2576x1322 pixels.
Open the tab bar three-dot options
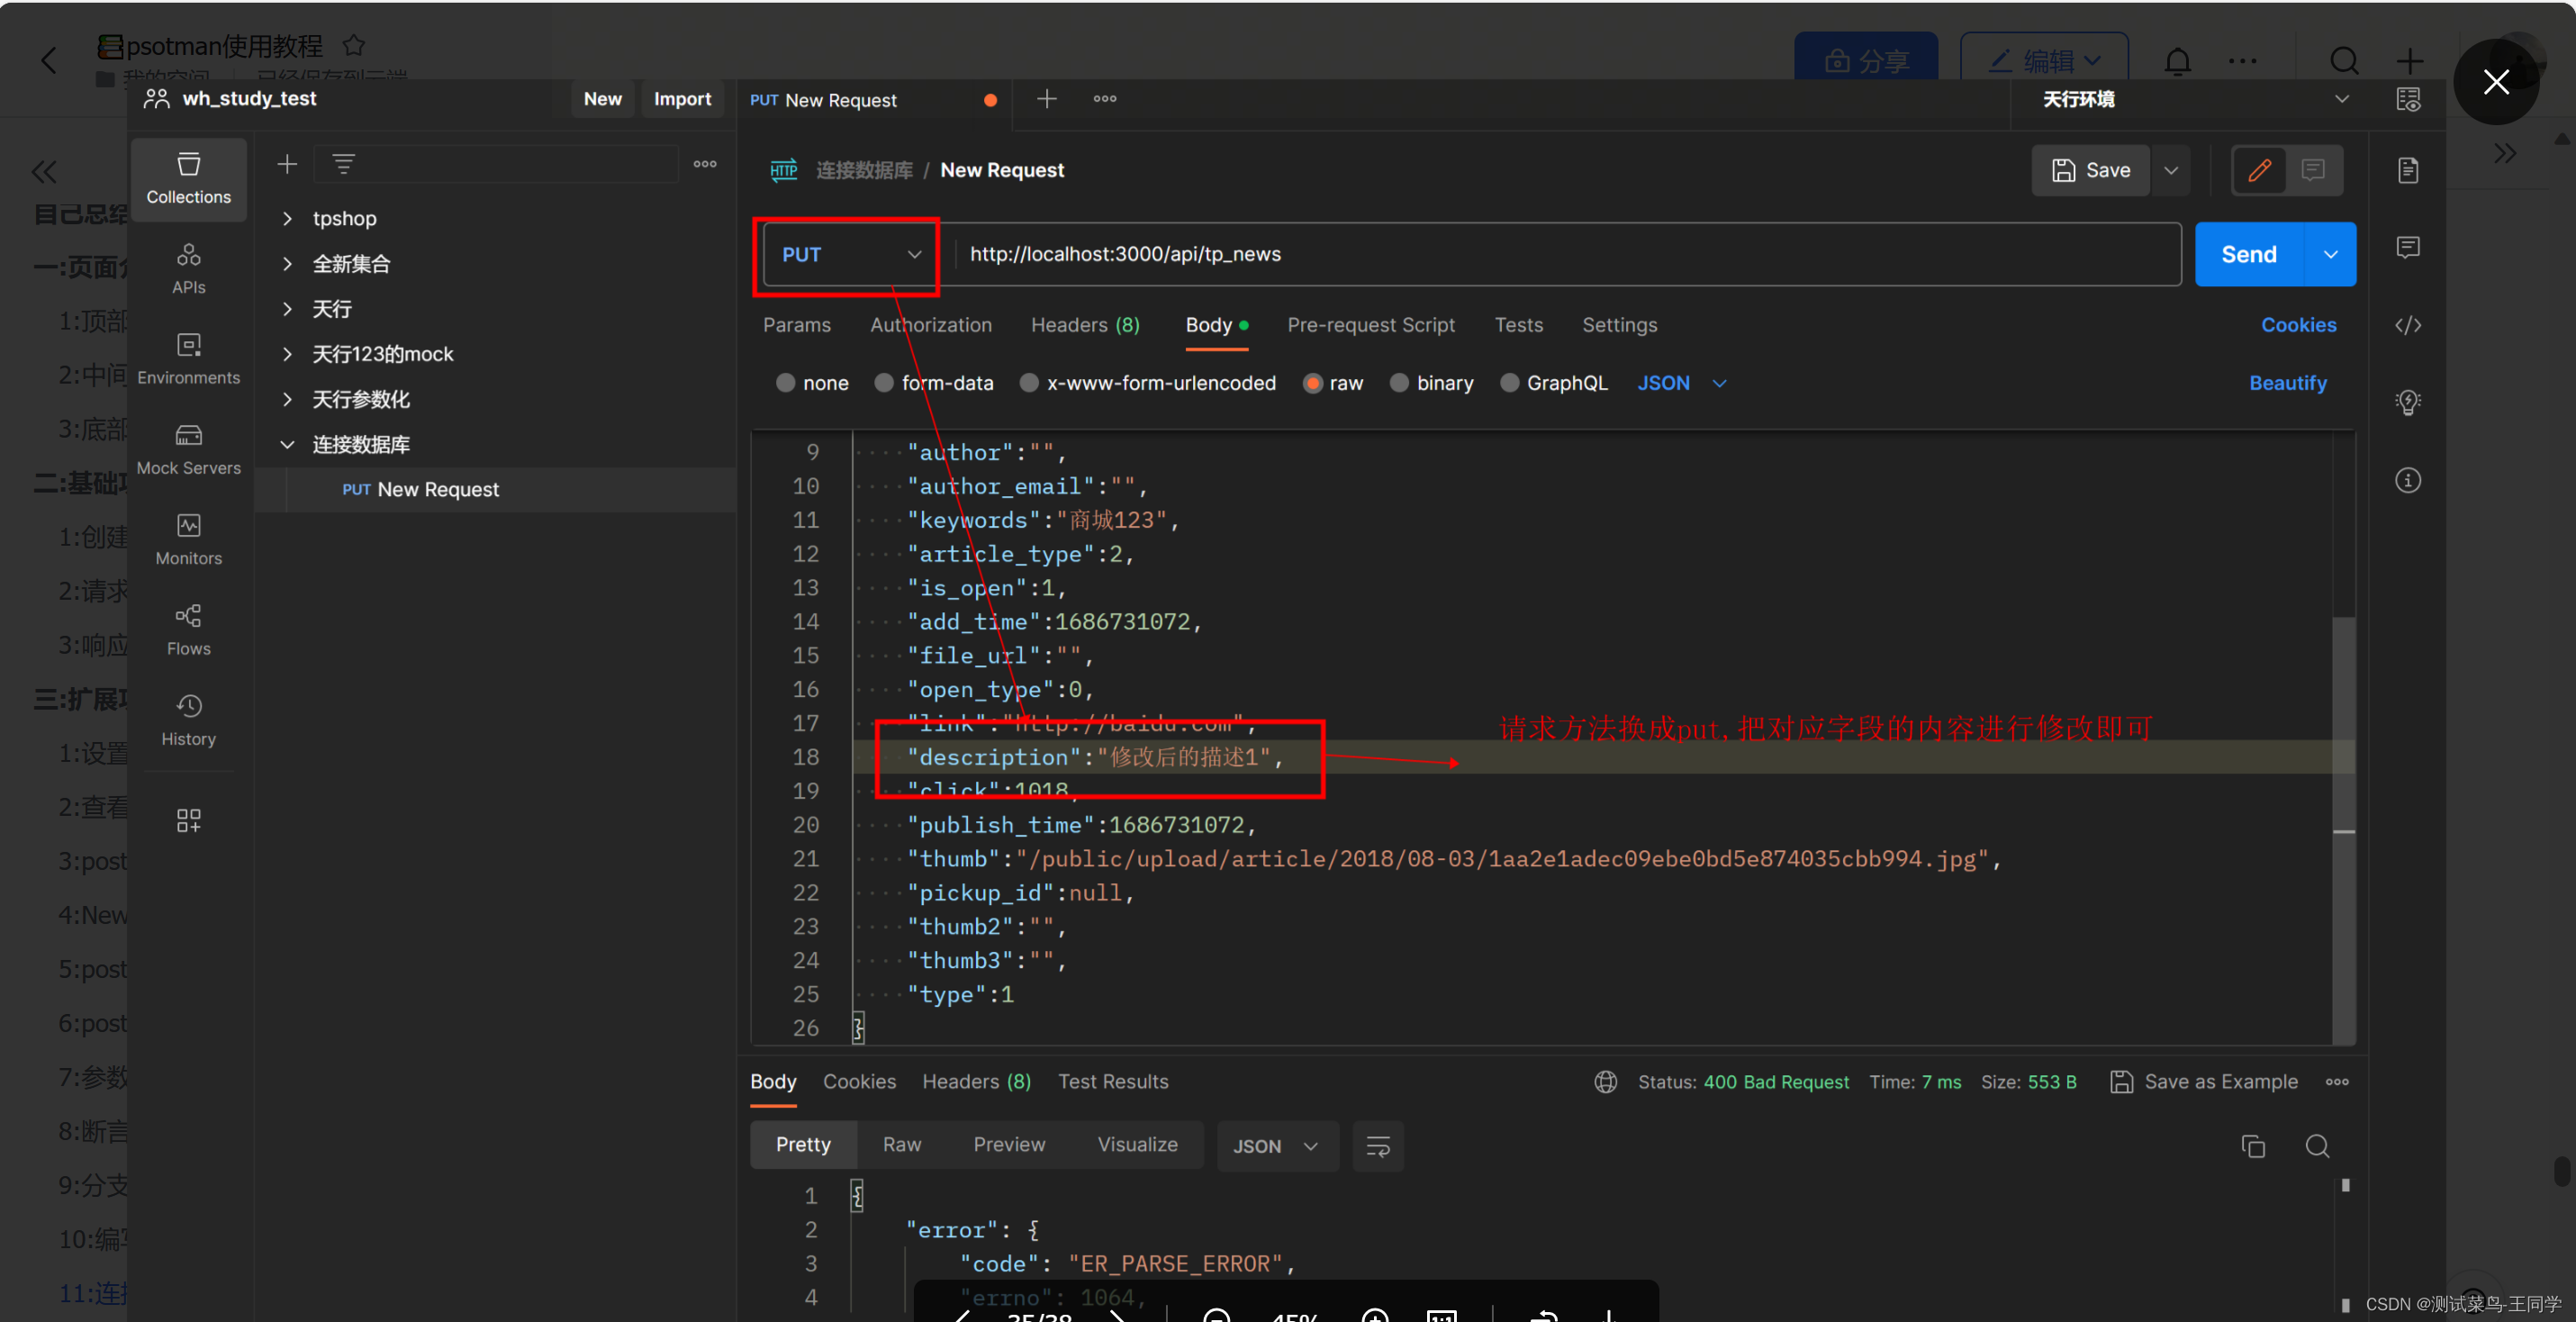[x=1104, y=98]
